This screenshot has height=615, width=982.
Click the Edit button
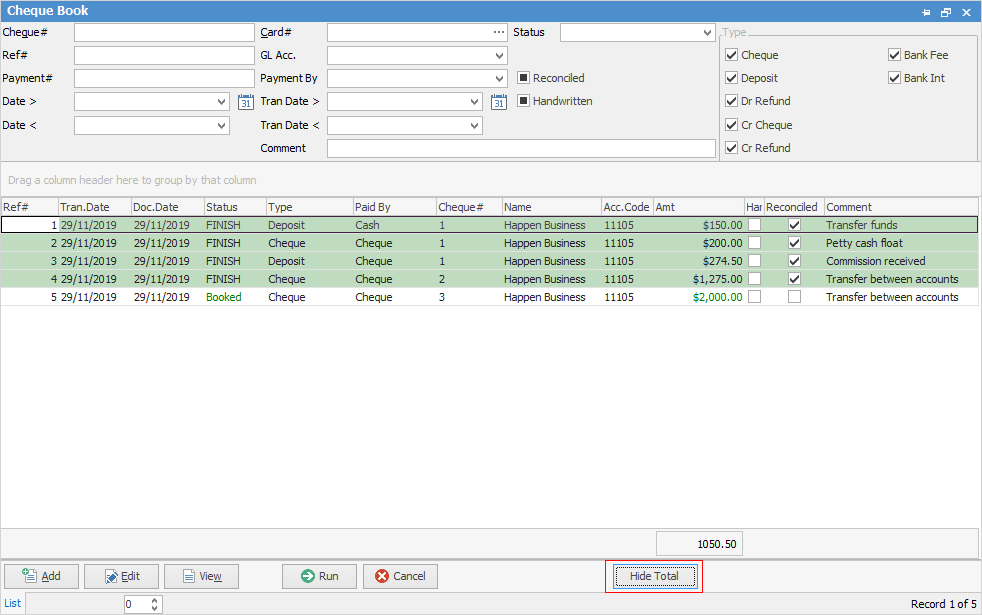(121, 576)
